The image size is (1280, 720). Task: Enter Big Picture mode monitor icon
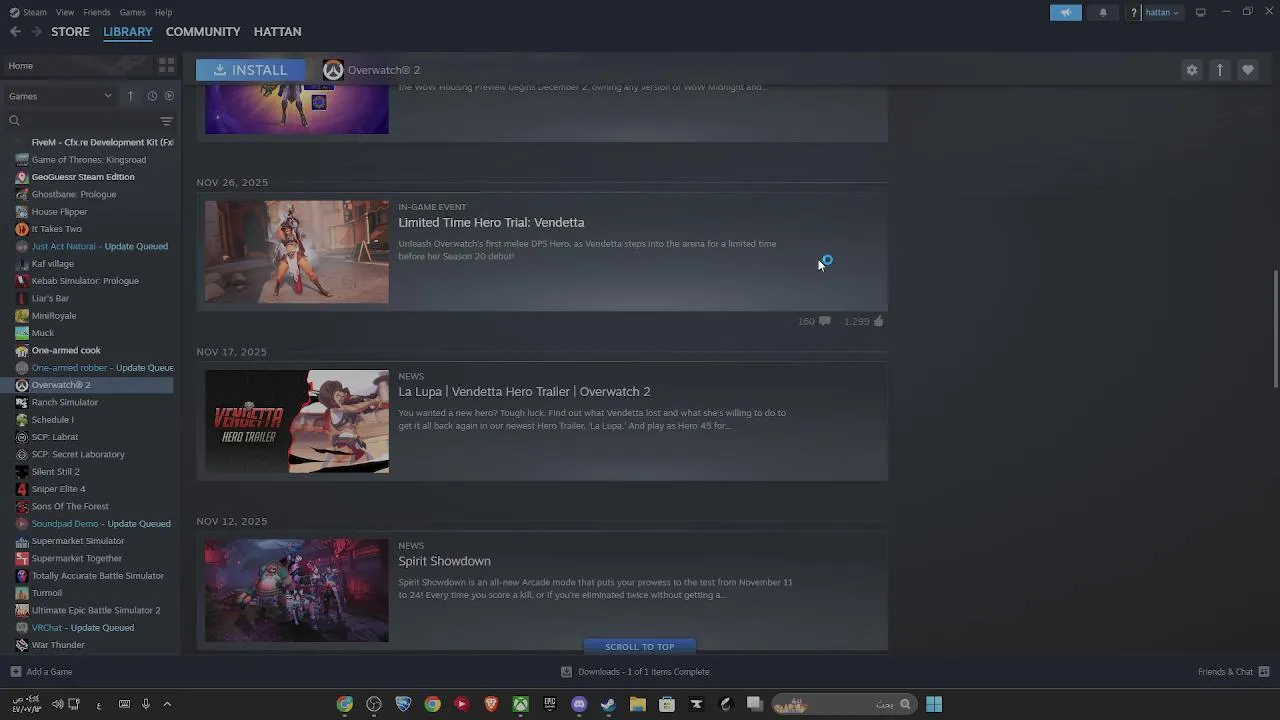(1200, 12)
